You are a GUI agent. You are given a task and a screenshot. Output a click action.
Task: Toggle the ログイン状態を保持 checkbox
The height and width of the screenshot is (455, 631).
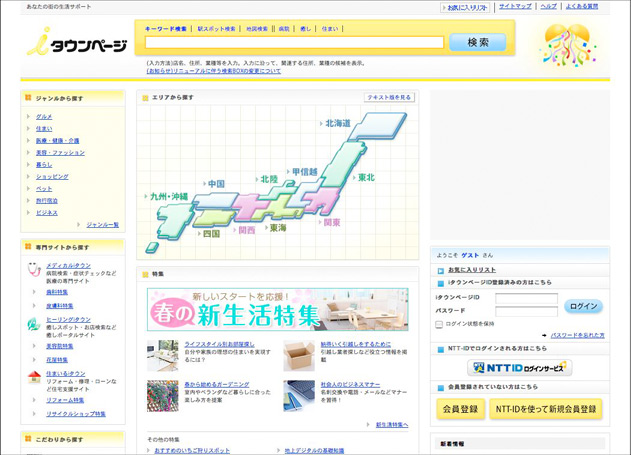[x=439, y=324]
